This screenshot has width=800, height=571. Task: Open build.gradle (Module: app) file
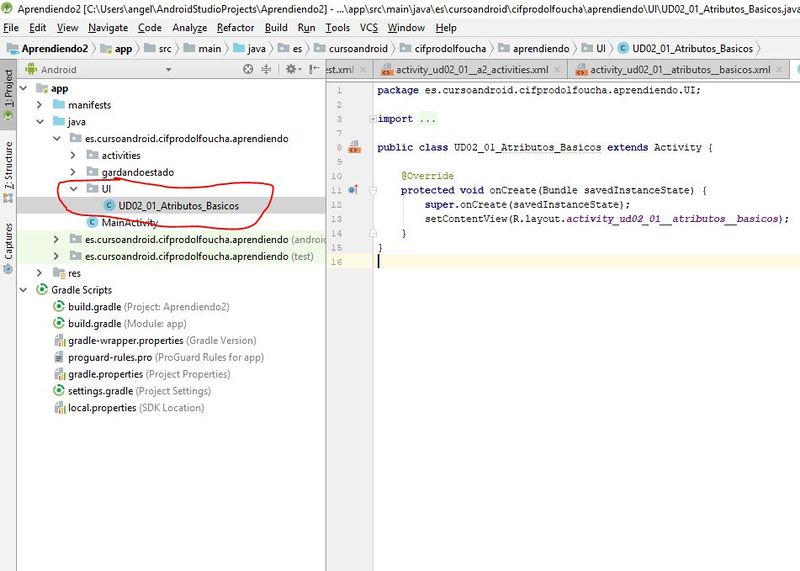[x=127, y=324]
